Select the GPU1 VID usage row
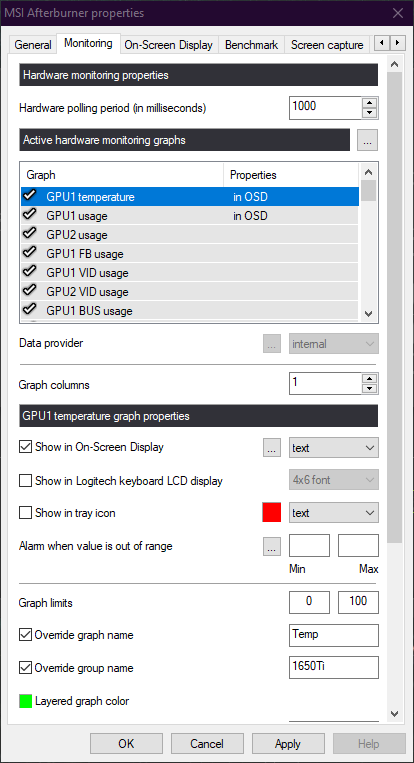Viewport: 414px width, 763px height. pos(190,272)
